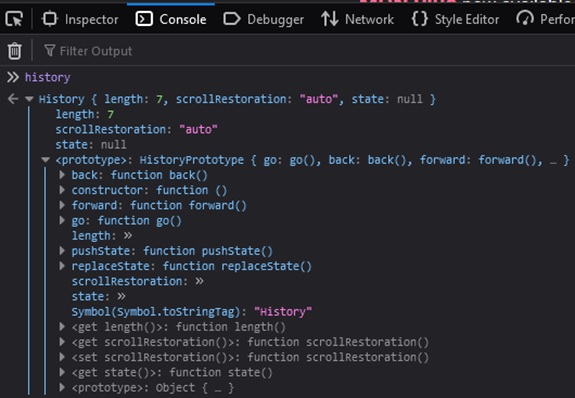Click 'function back()' text

159,175
